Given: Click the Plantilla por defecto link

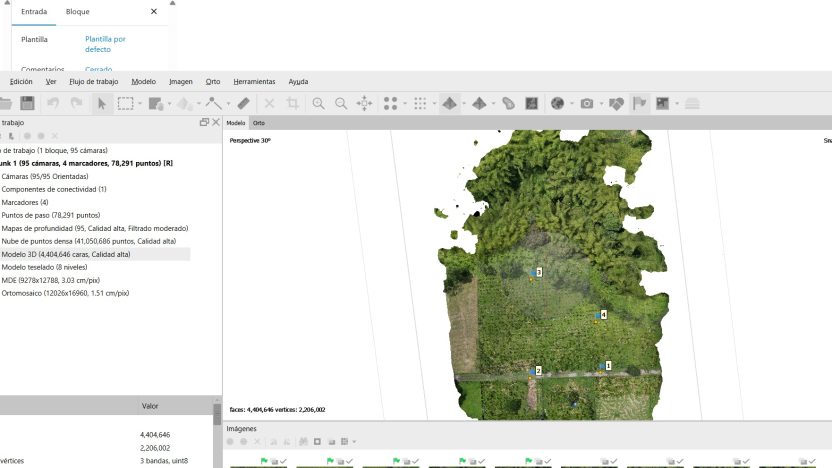Looking at the screenshot, I should pyautogui.click(x=105, y=44).
